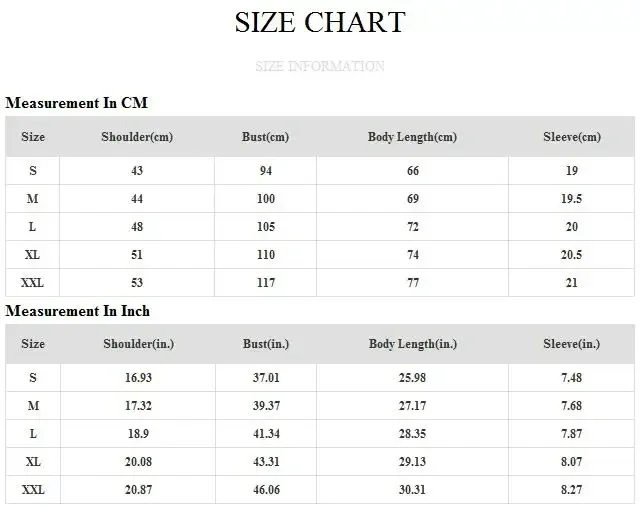The image size is (640, 509).
Task: Click the SIZE CHART title
Action: (320, 22)
